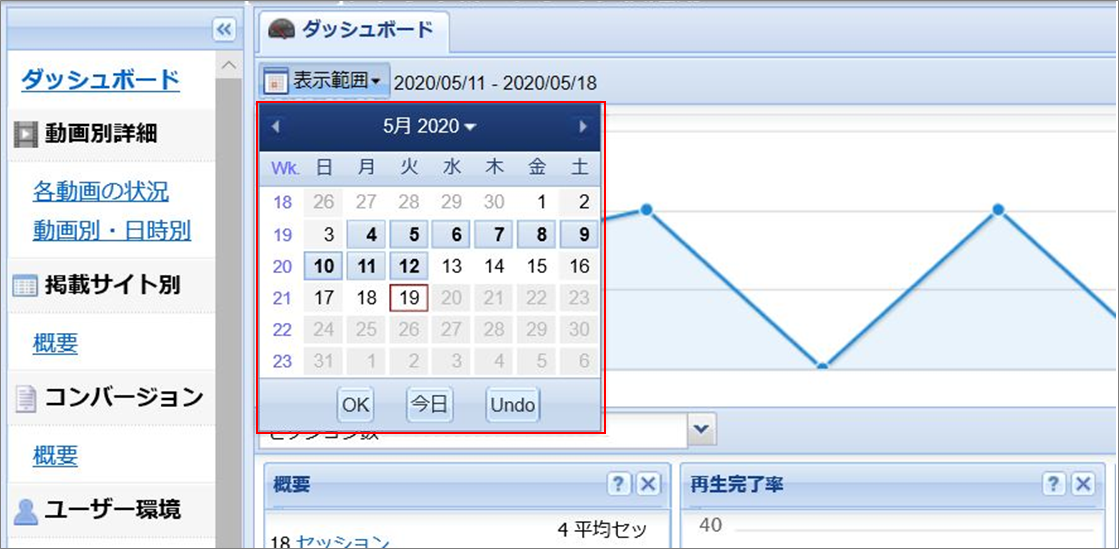Close the 再生完了率 panel
The width and height of the screenshot is (1119, 549).
1083,485
